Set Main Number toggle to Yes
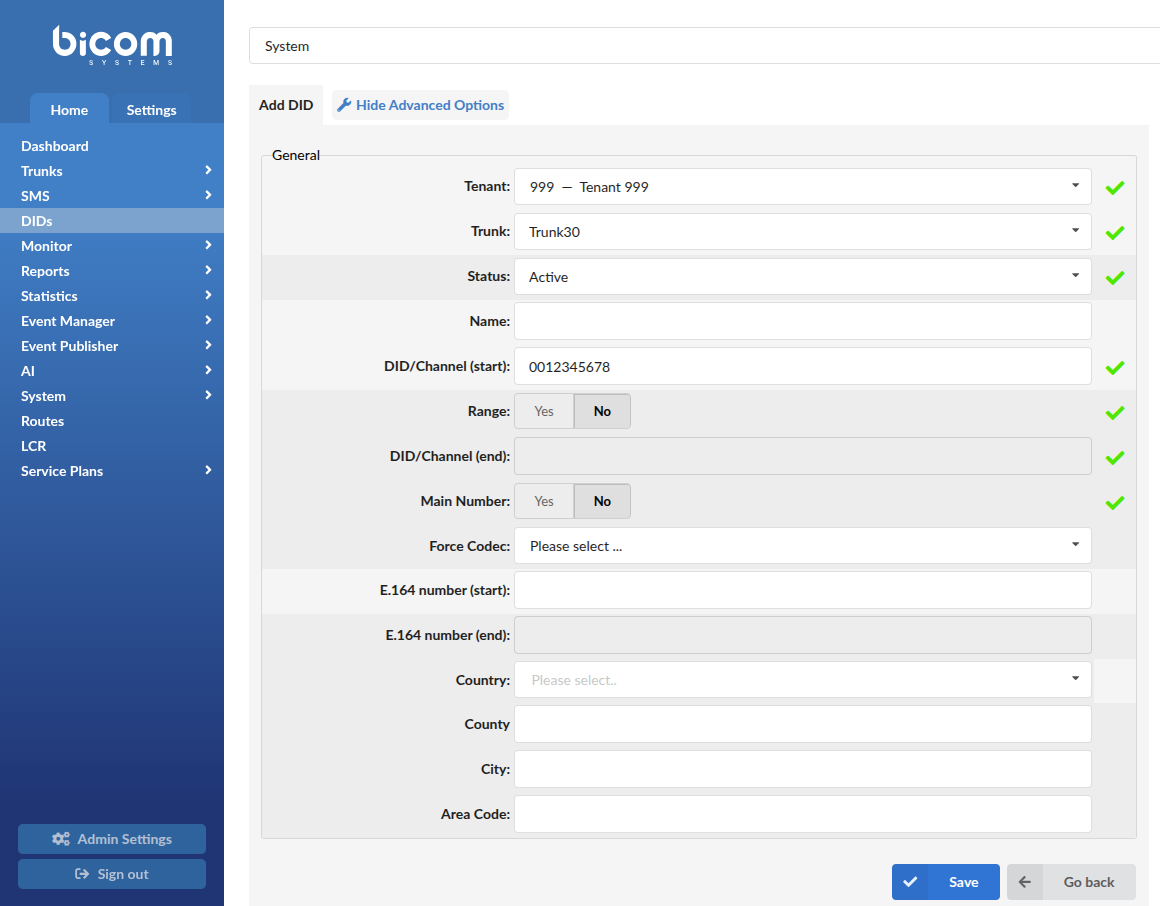The width and height of the screenshot is (1160, 906). click(x=544, y=501)
